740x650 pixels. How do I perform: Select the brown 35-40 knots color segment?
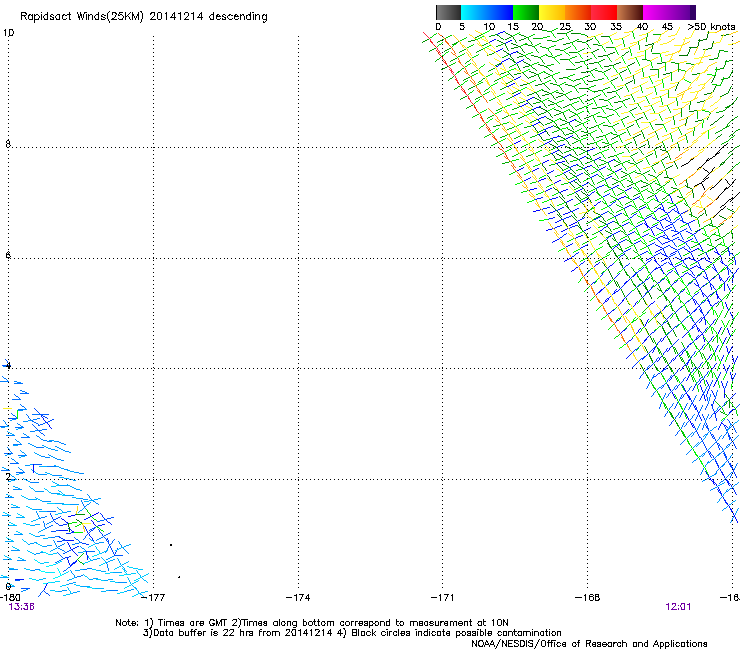click(x=630, y=12)
